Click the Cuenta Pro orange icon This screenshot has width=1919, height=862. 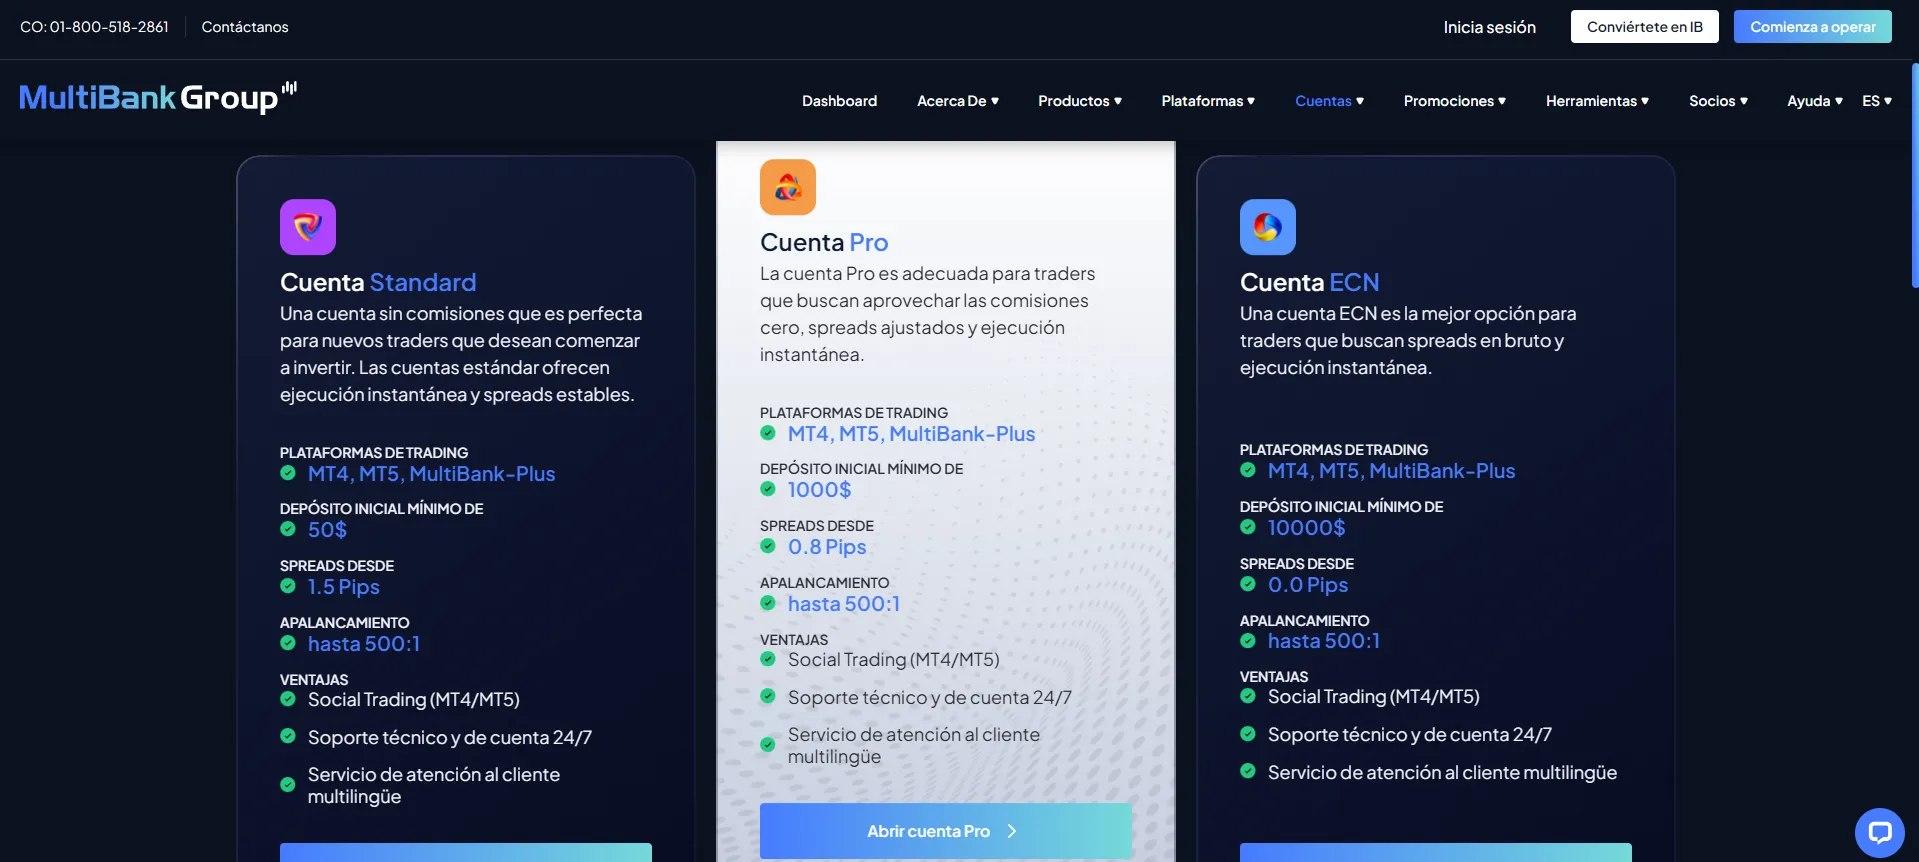pos(788,187)
